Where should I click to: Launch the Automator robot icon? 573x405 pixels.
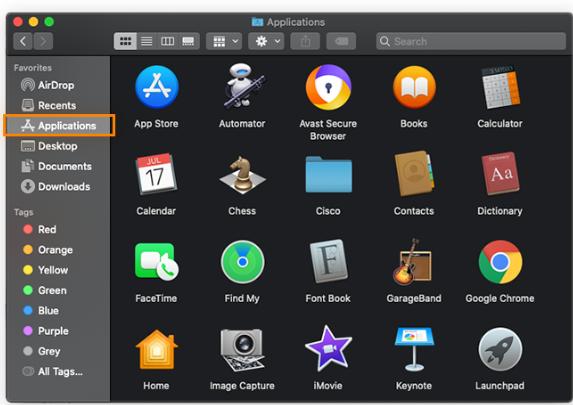243,86
